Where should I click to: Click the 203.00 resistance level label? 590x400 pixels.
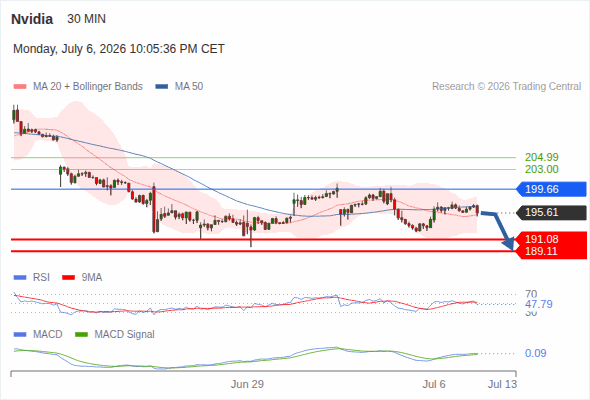(541, 169)
